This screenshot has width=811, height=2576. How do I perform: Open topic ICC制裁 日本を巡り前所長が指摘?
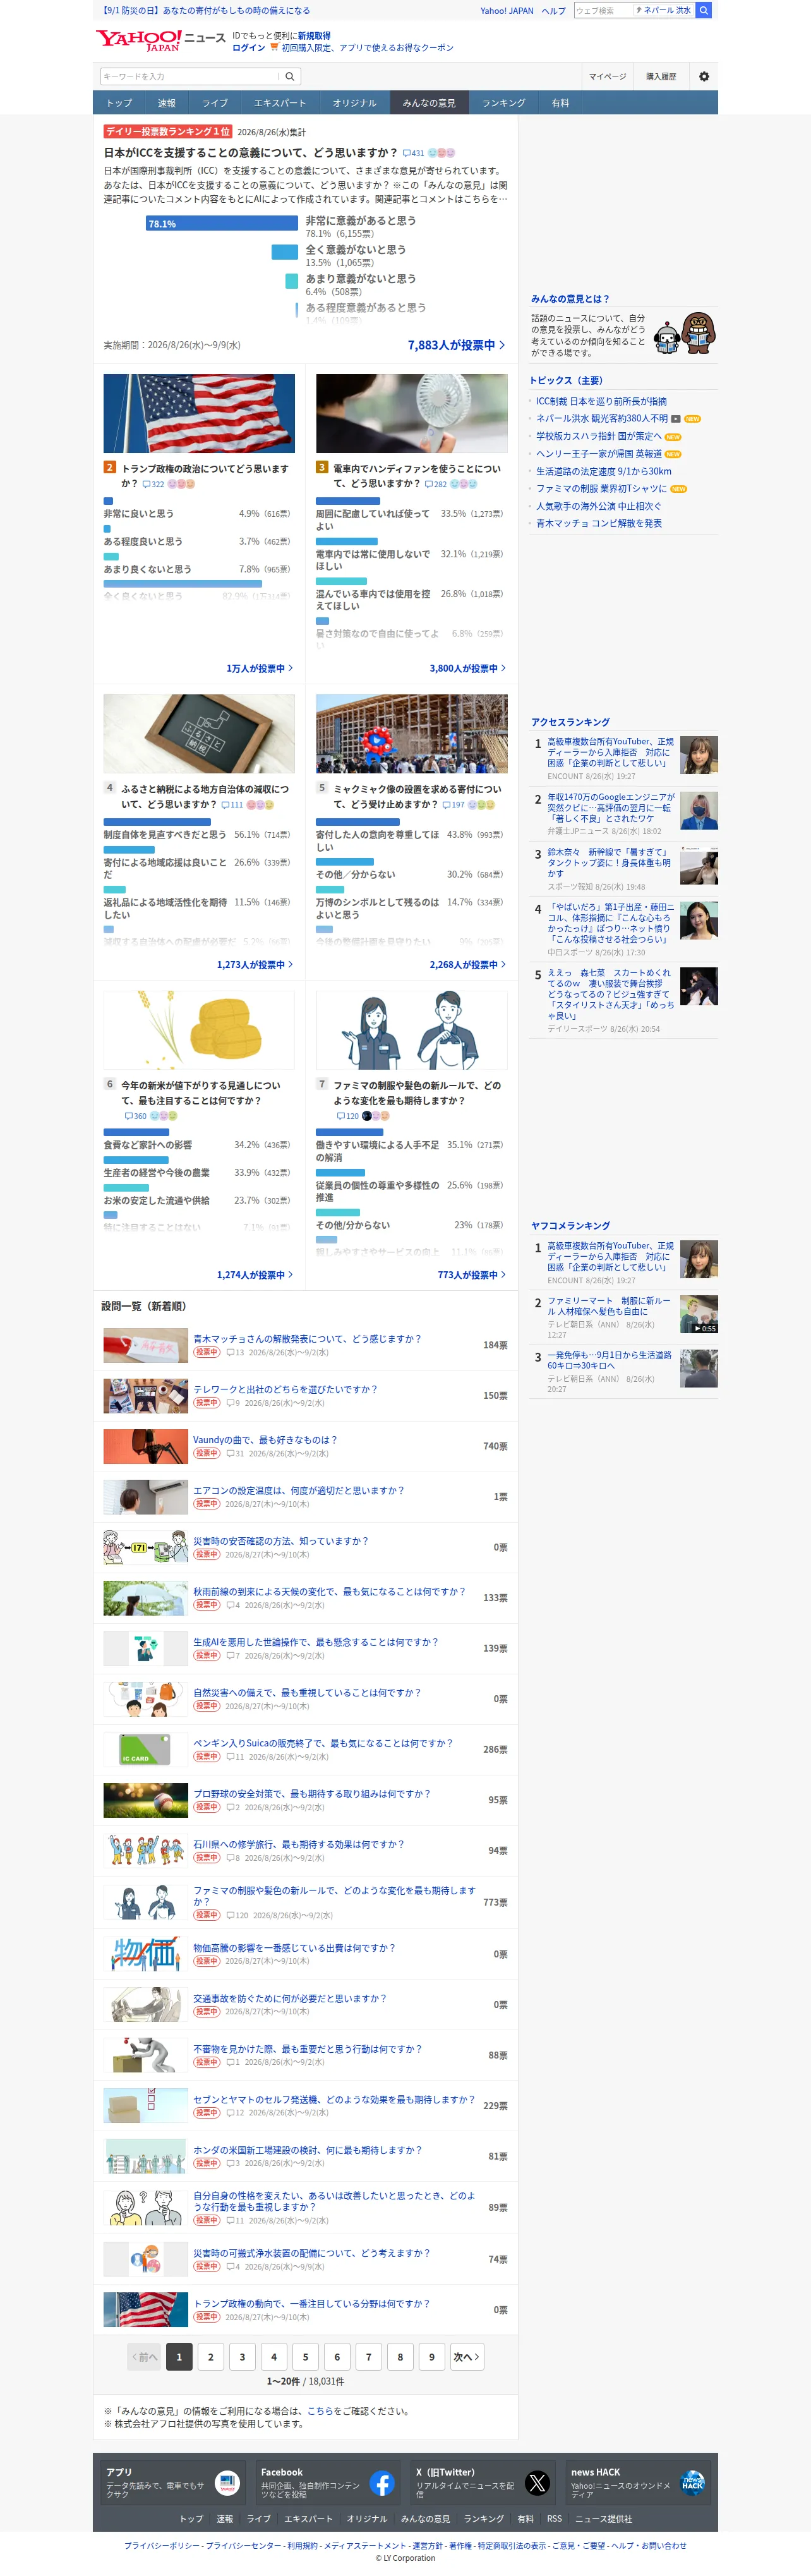coord(601,401)
